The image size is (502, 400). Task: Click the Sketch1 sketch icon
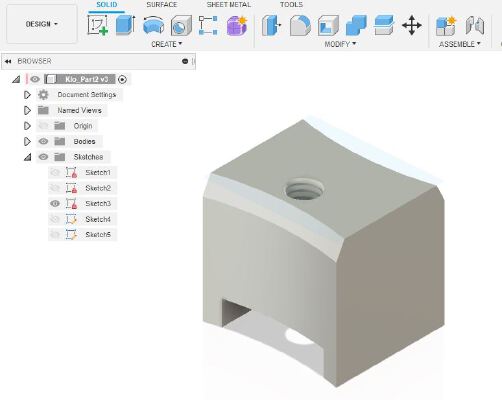tap(71, 172)
